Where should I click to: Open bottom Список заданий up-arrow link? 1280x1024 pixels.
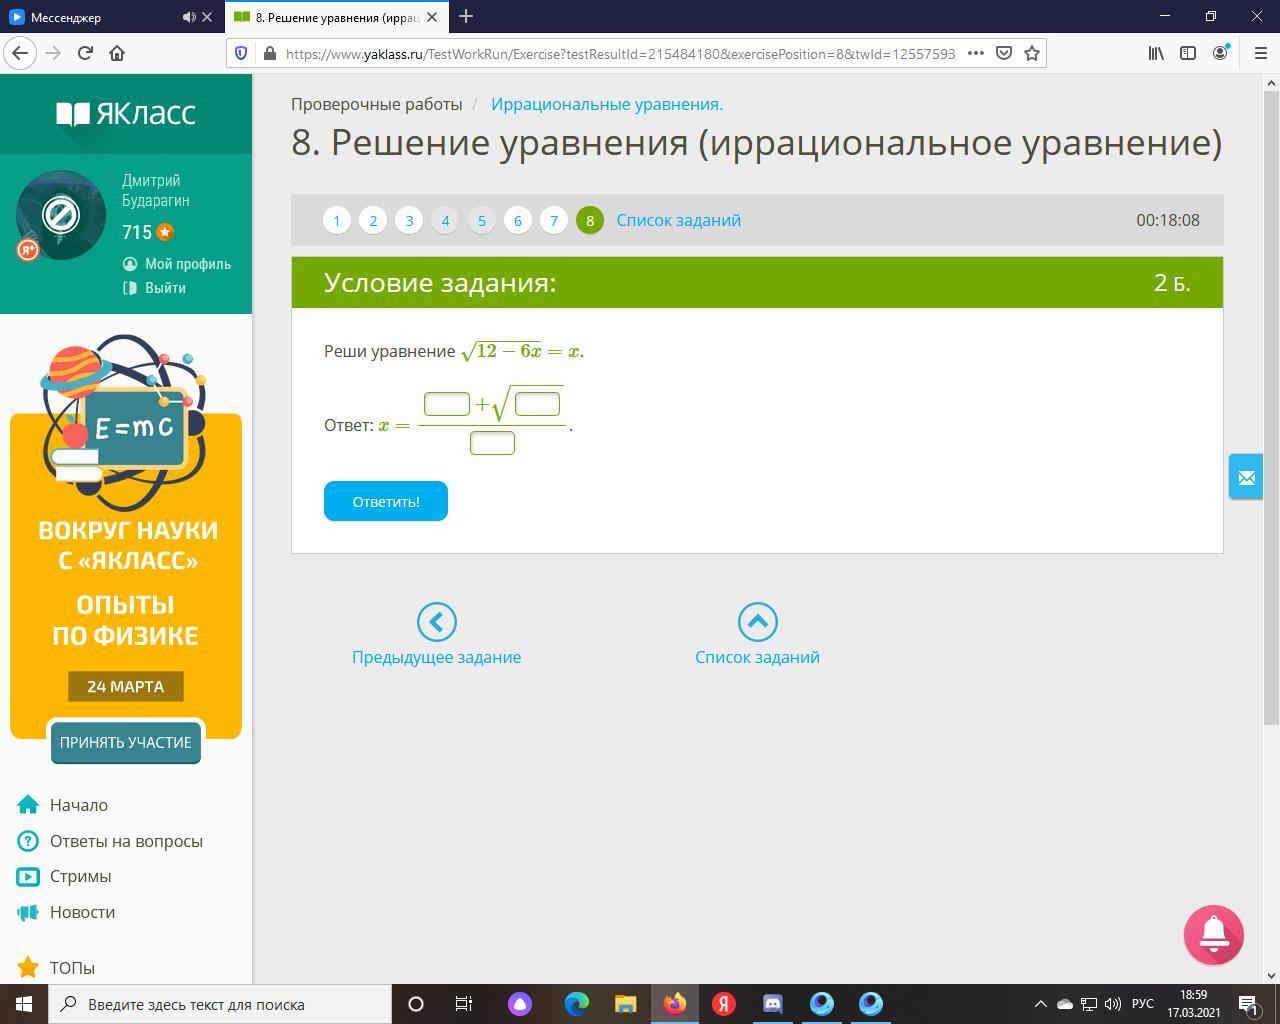point(757,635)
